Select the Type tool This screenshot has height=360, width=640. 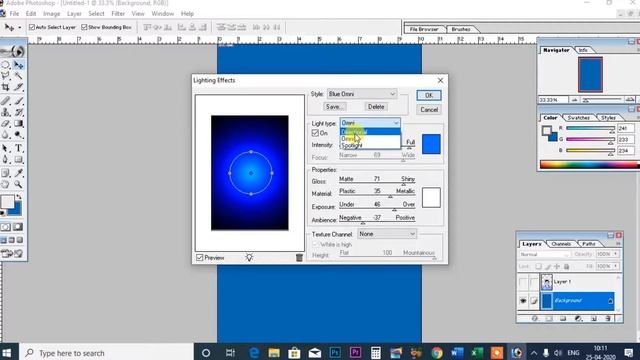[18, 148]
